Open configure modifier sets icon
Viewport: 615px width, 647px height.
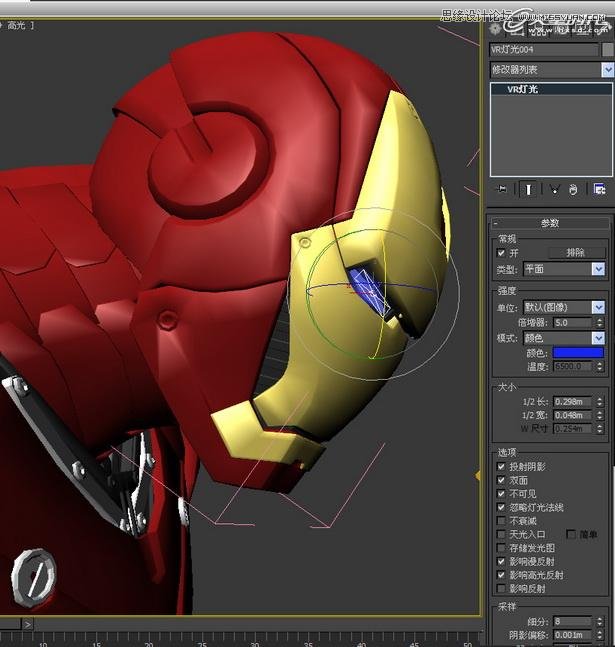click(x=599, y=189)
